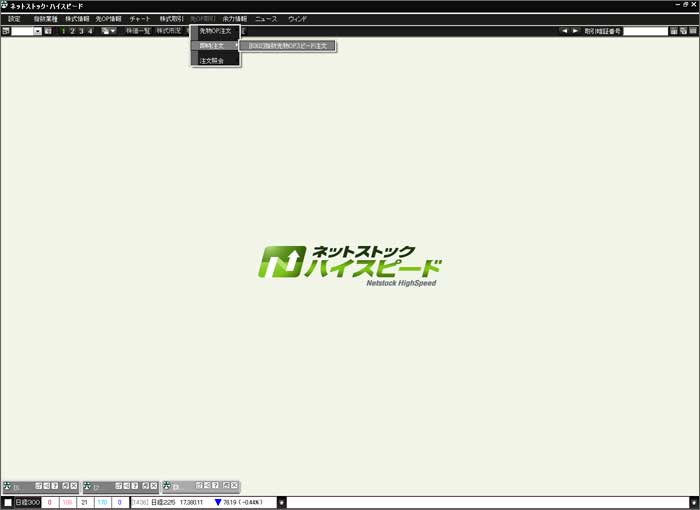Click the left arrow toolbar scroll button

(564, 31)
